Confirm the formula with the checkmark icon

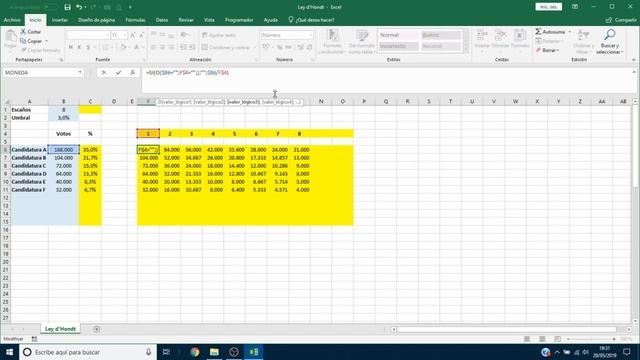(x=118, y=73)
